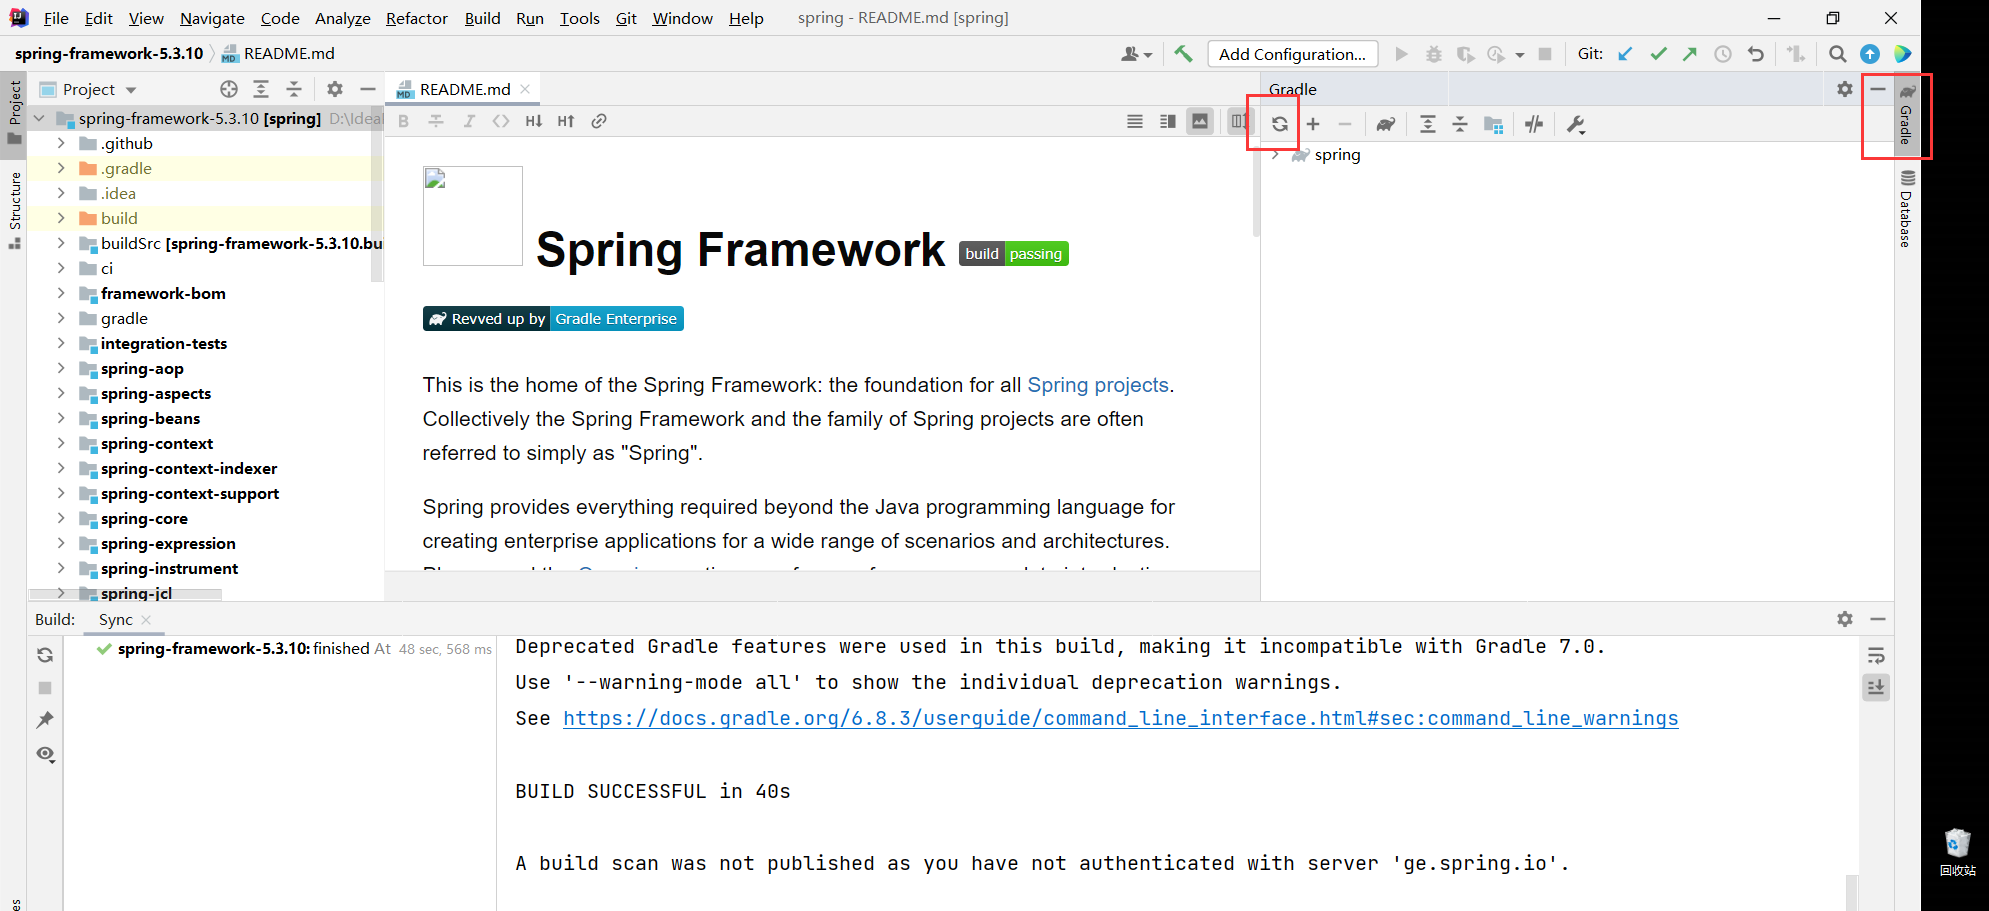This screenshot has height=911, width=1989.
Task: Open run options dropdown arrow
Action: (x=1520, y=55)
